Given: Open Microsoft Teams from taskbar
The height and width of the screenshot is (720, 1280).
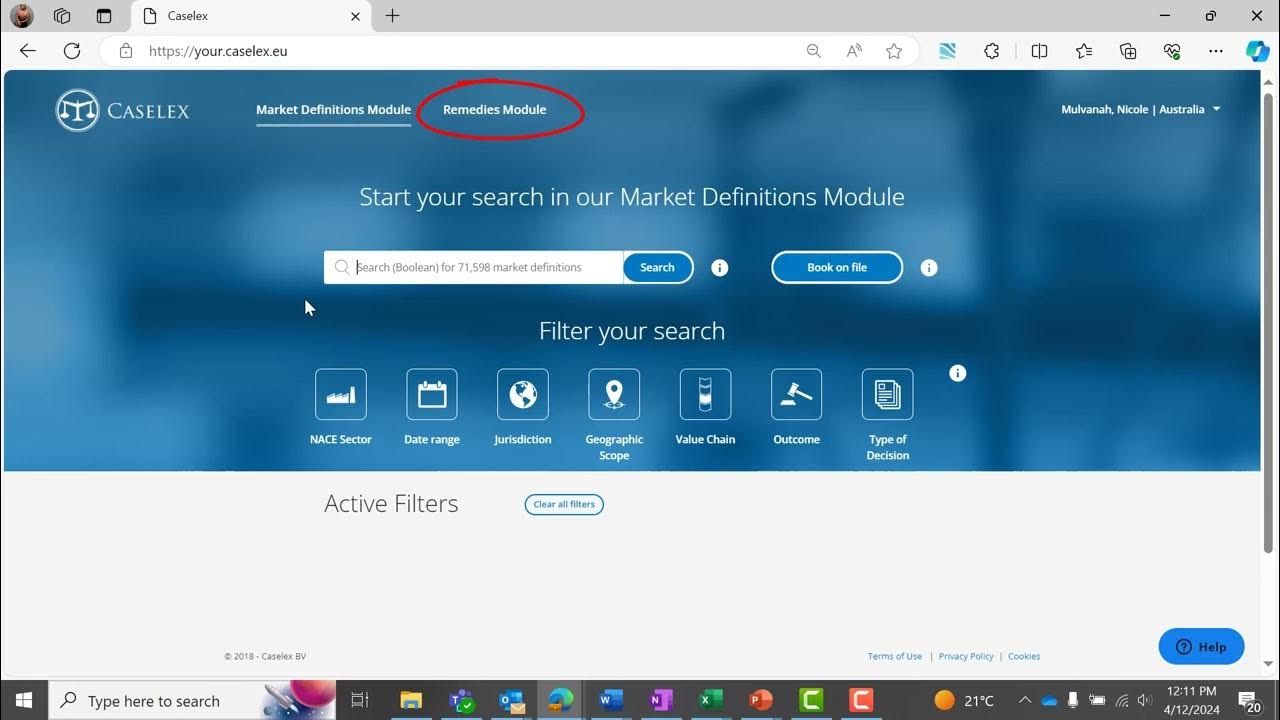Looking at the screenshot, I should tap(461, 700).
